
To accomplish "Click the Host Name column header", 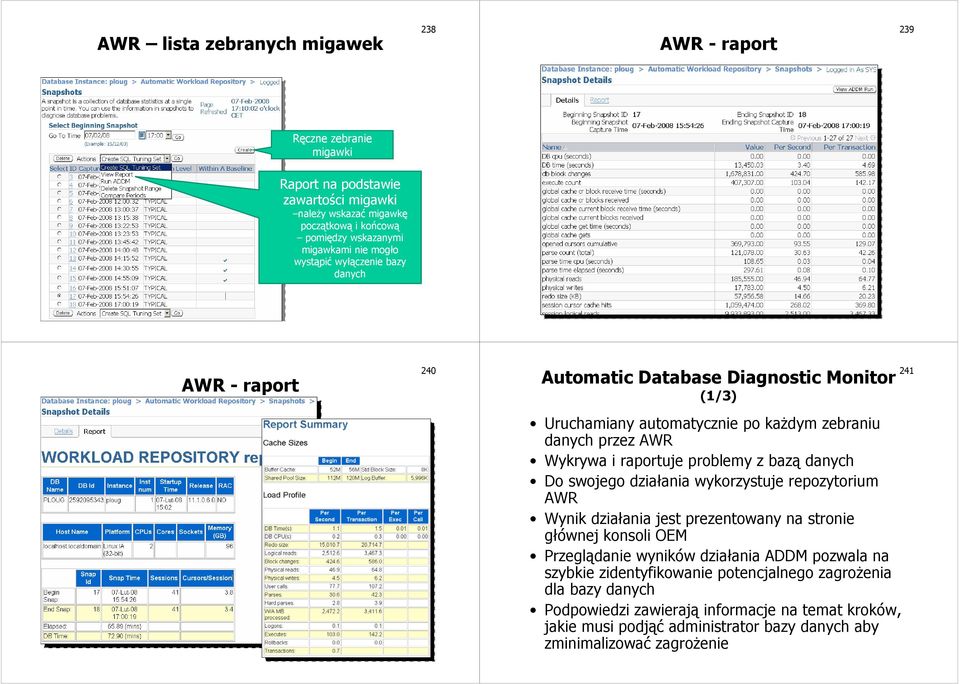I will coord(72,532).
